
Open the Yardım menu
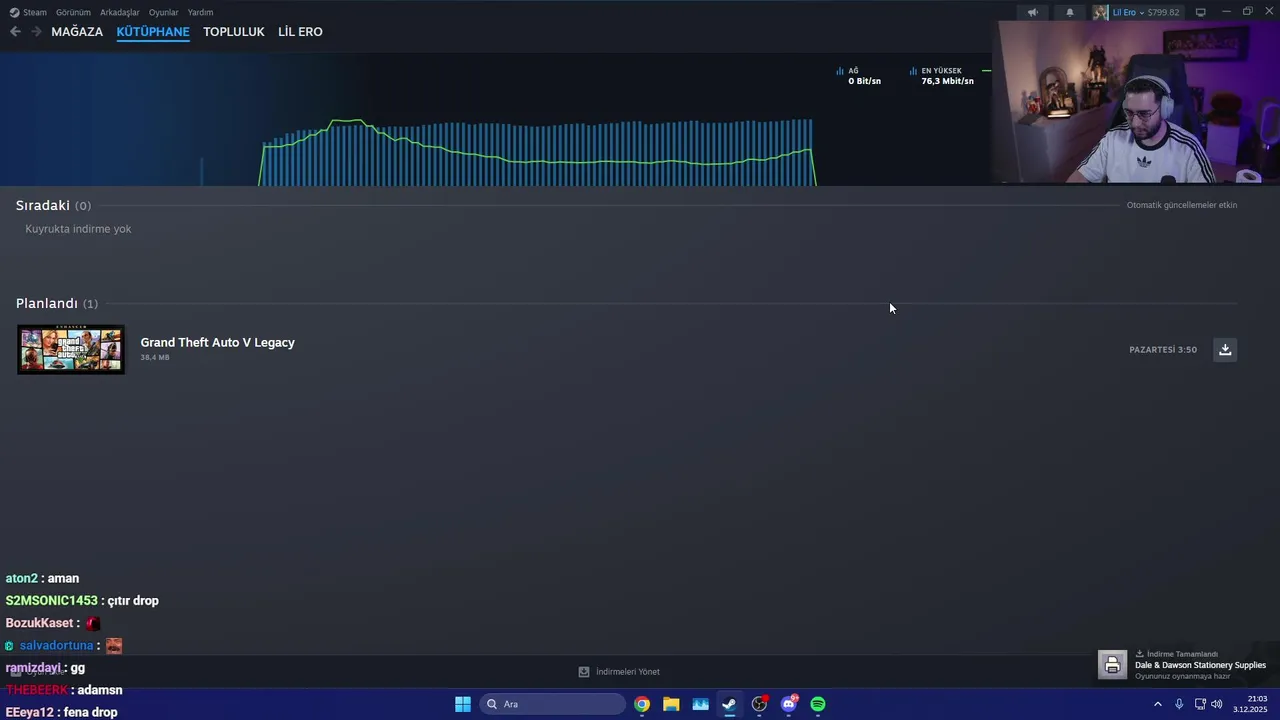(200, 12)
